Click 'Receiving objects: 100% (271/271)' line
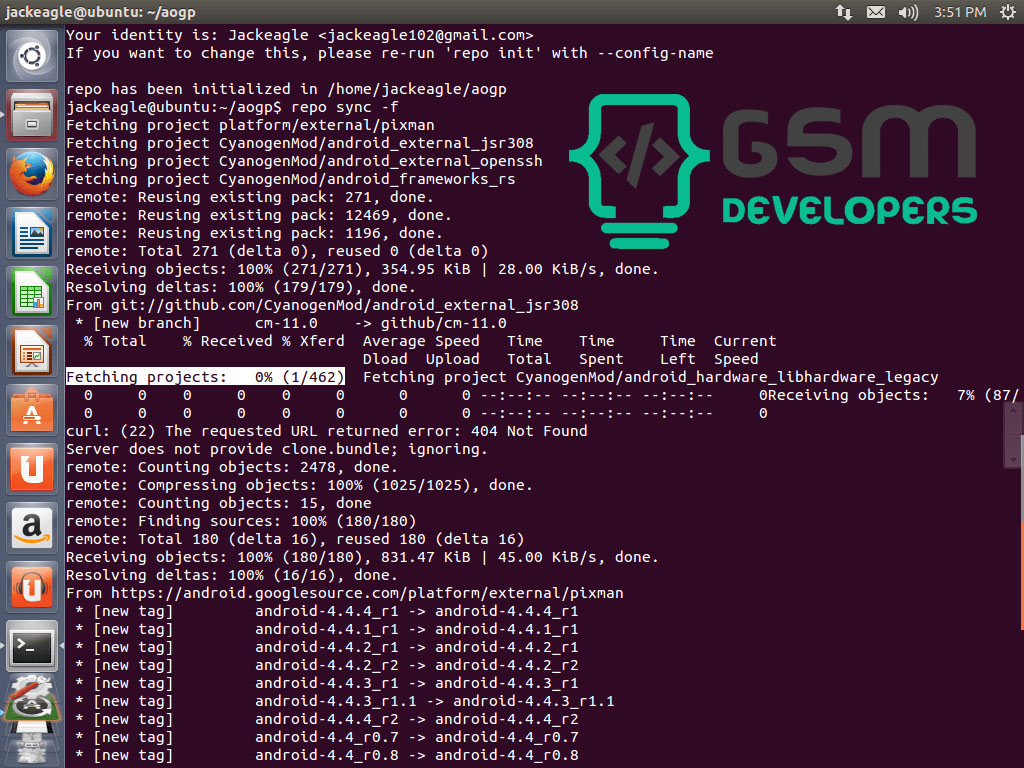 point(362,269)
